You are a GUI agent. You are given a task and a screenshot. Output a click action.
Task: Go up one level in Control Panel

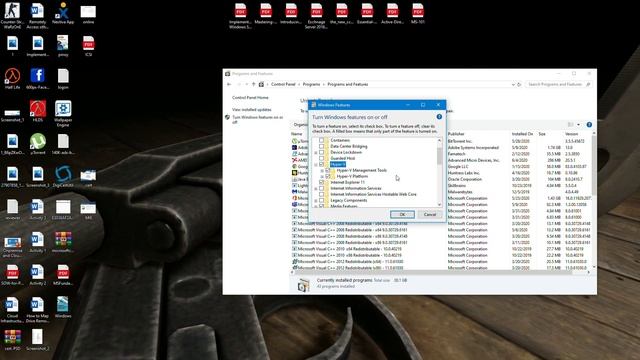click(253, 84)
